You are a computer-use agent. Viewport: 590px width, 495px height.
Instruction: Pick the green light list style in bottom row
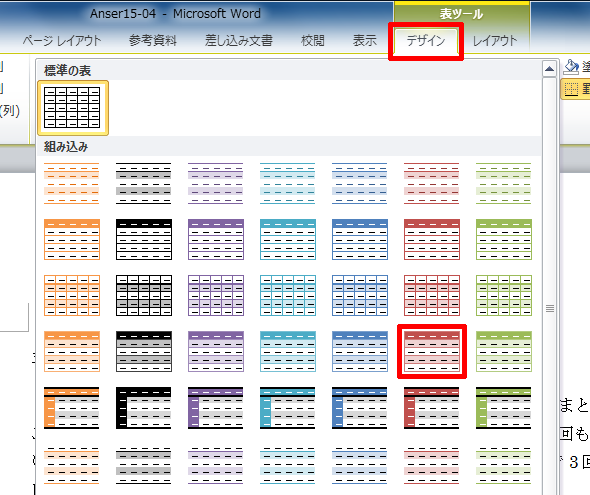coord(504,465)
